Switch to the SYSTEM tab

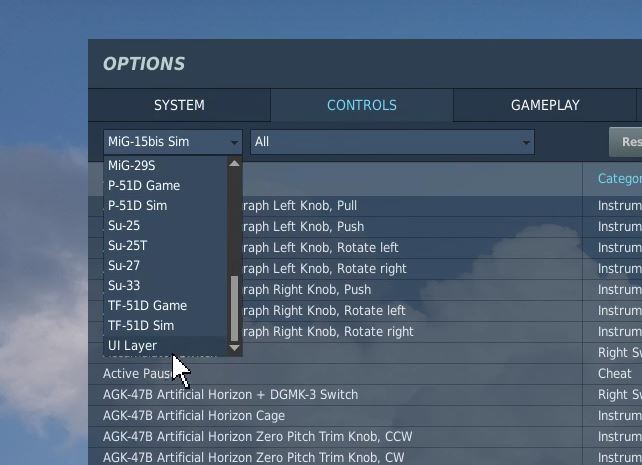click(x=179, y=105)
